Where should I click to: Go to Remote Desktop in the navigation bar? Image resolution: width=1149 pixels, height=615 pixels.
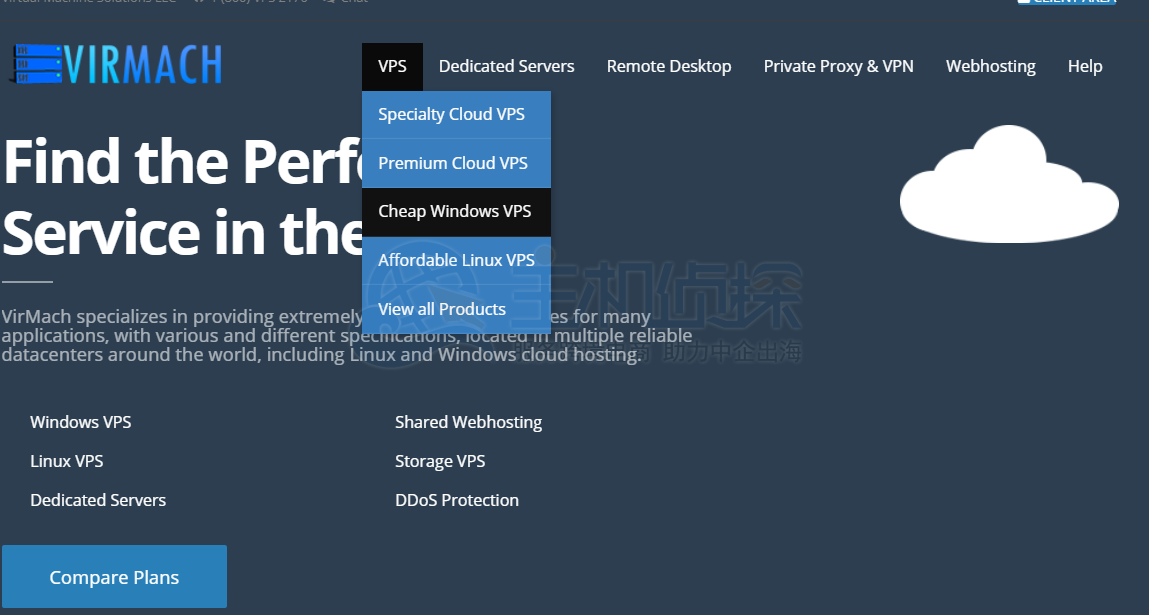[669, 67]
